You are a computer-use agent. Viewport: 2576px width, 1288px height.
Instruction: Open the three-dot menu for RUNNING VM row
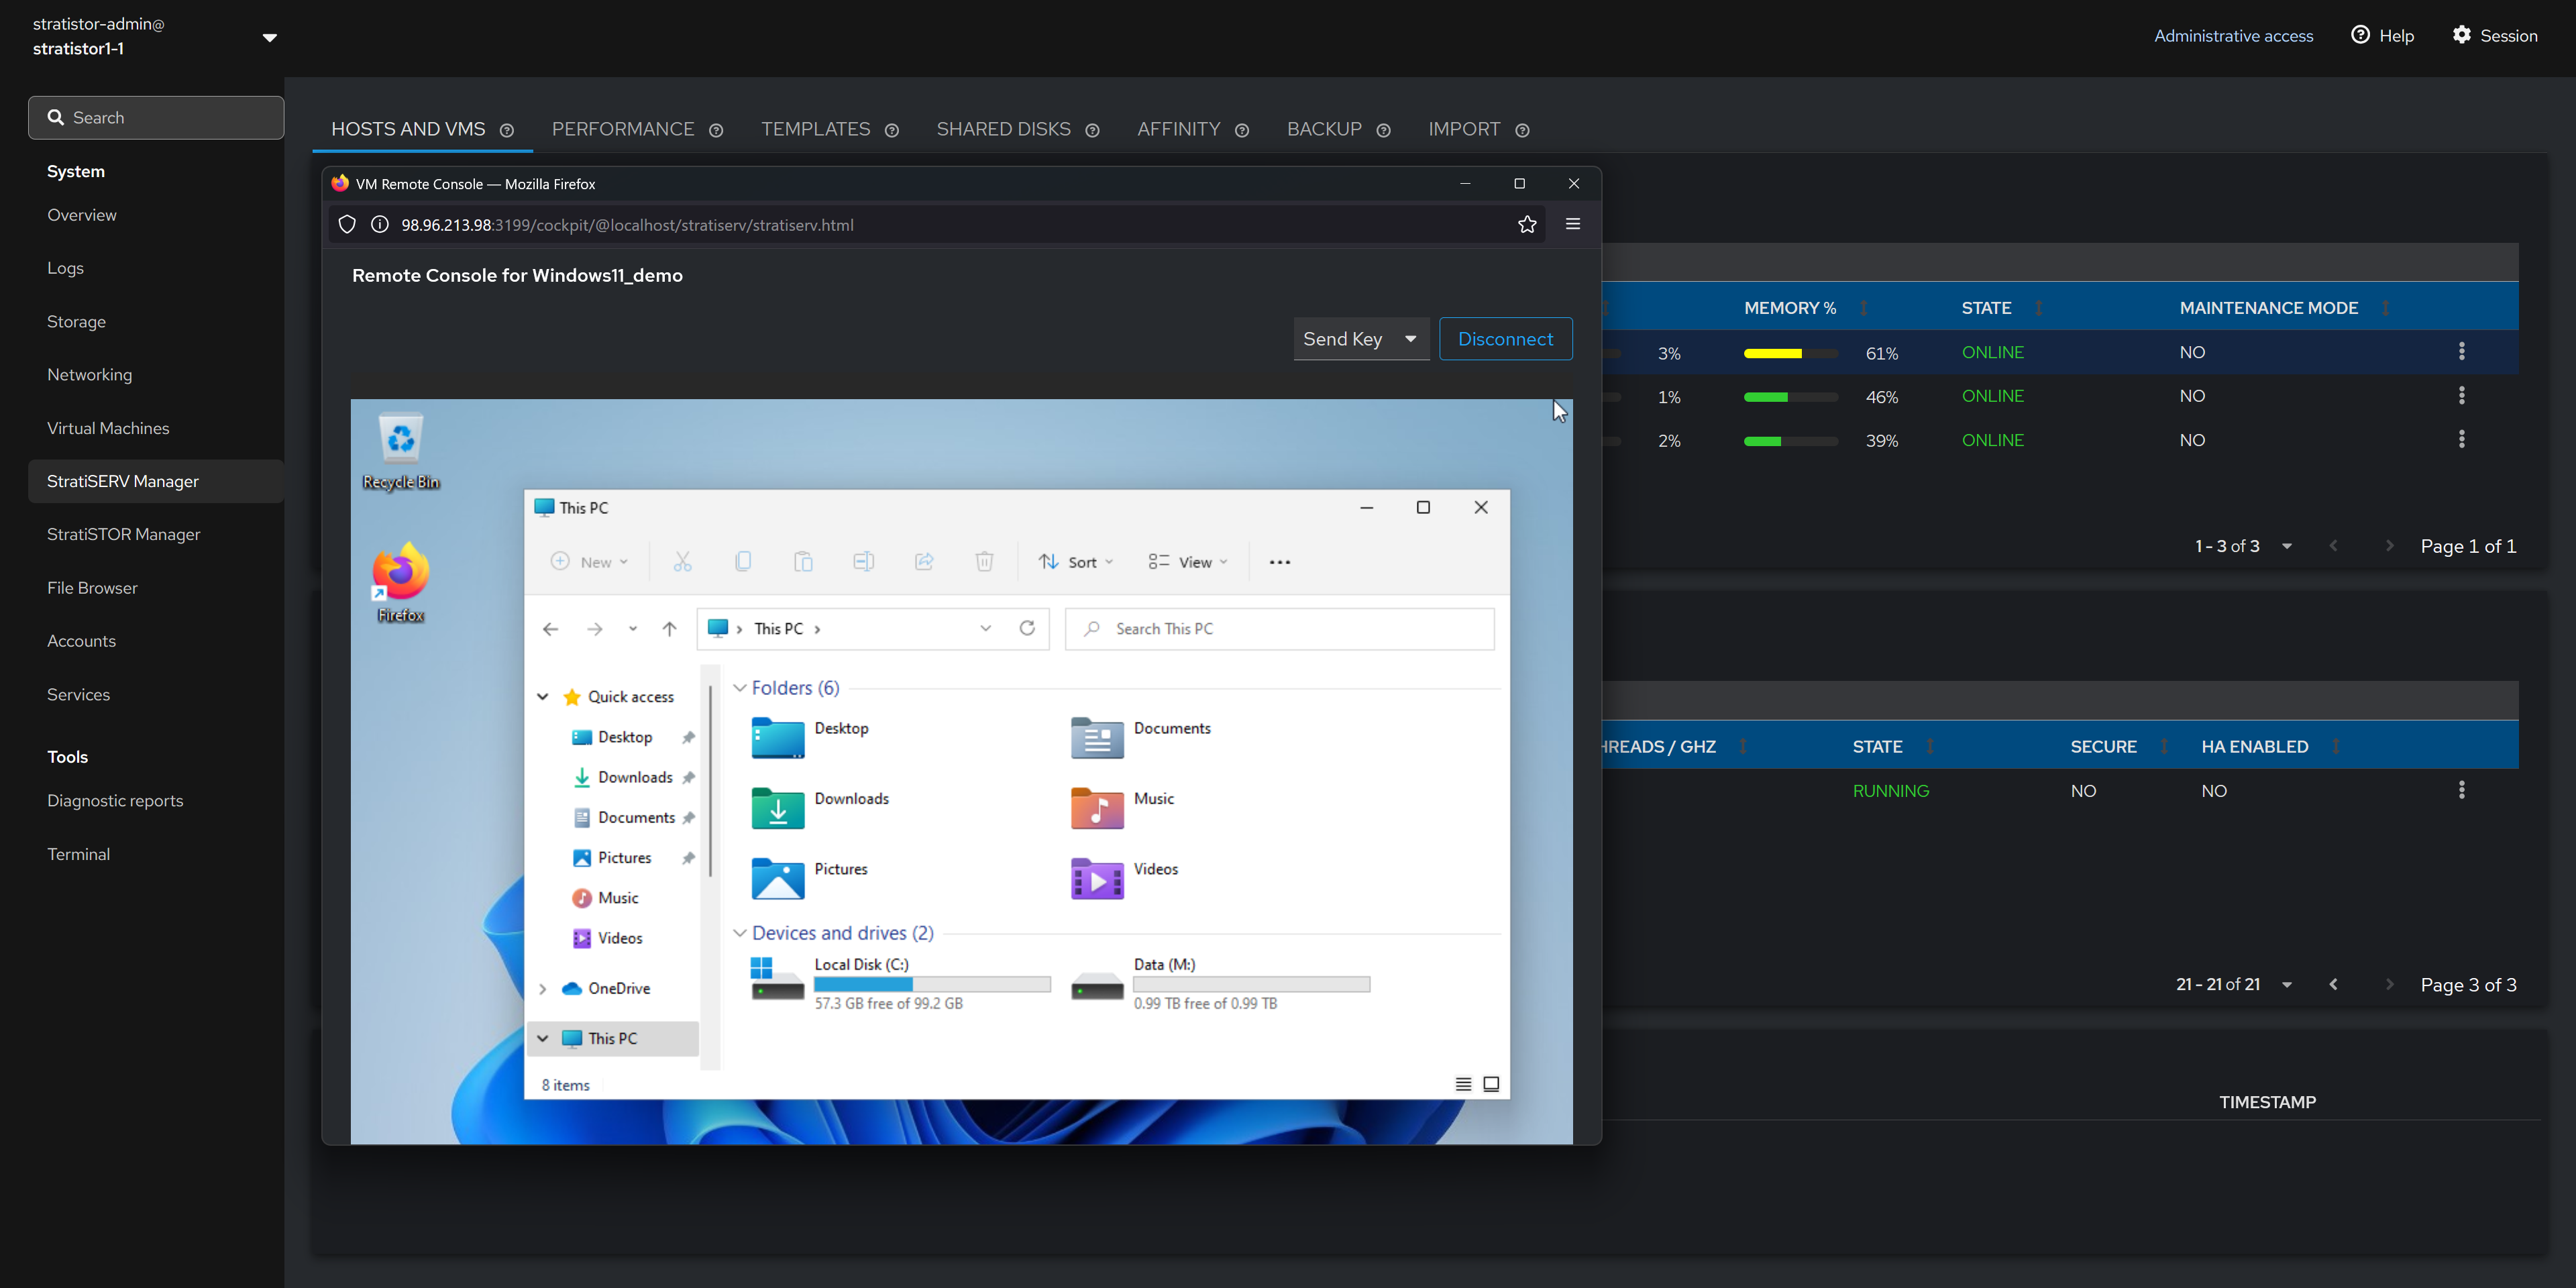pos(2461,790)
